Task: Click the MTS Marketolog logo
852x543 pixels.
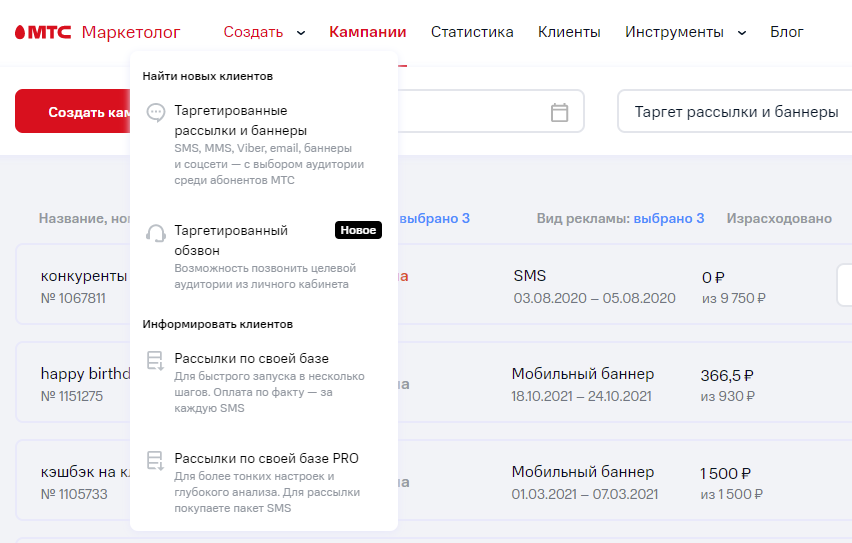Action: [x=97, y=32]
